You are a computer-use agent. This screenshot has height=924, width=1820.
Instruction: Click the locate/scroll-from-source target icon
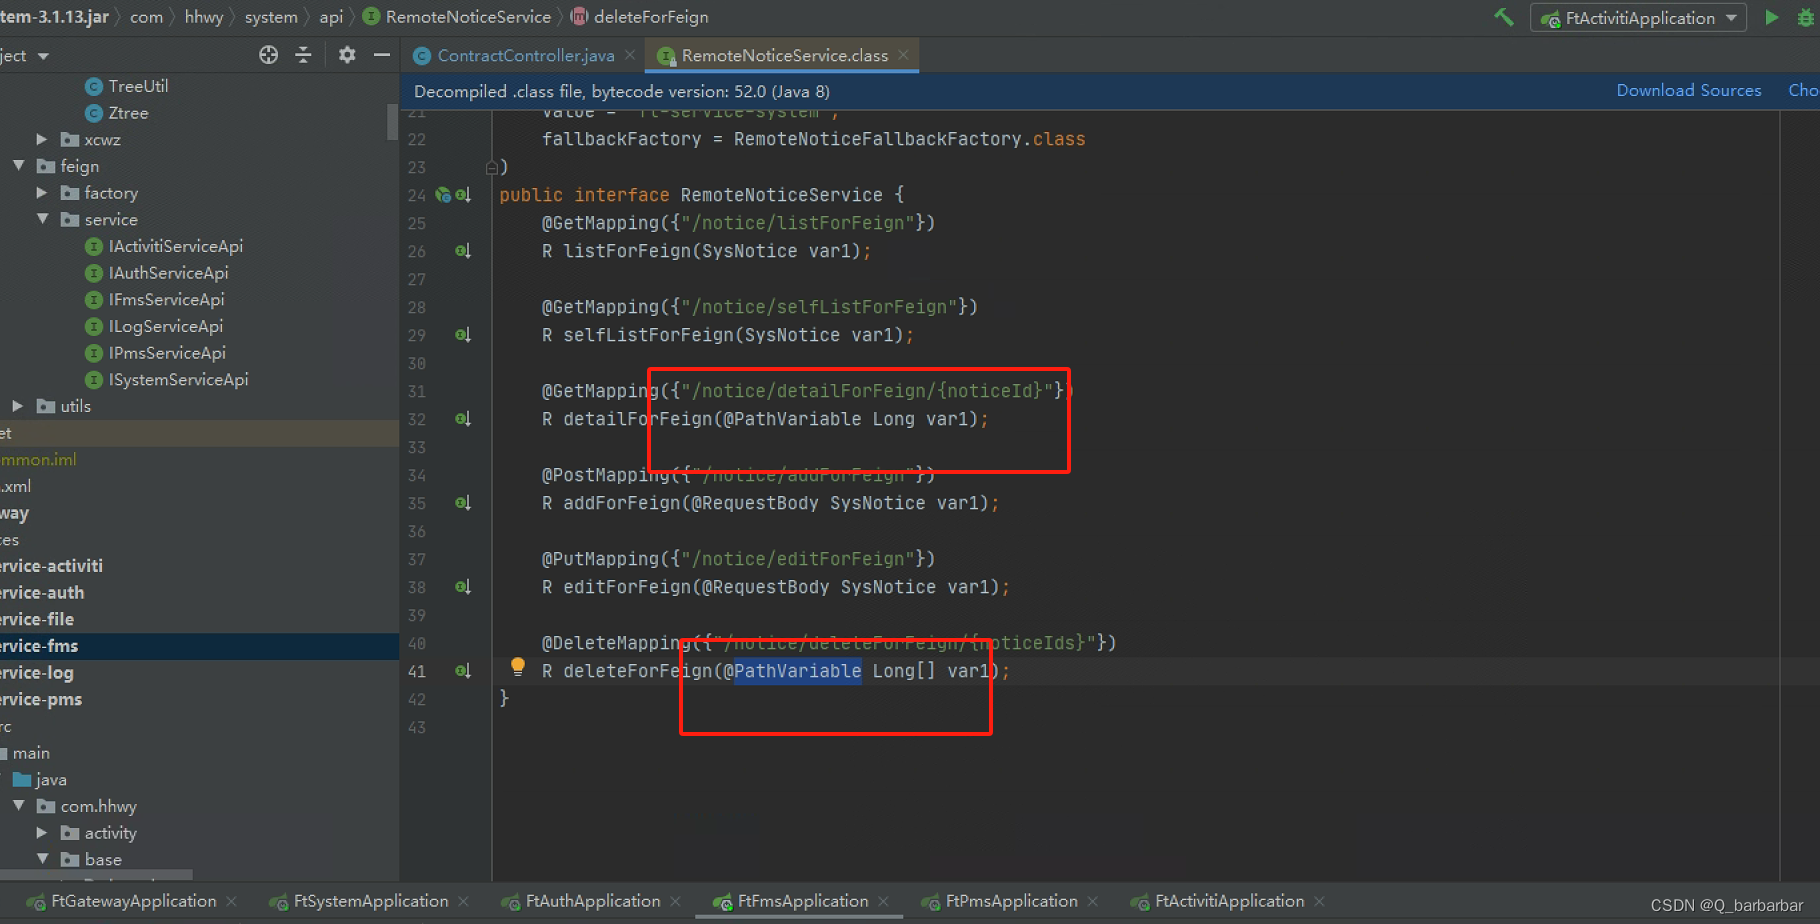pyautogui.click(x=268, y=55)
